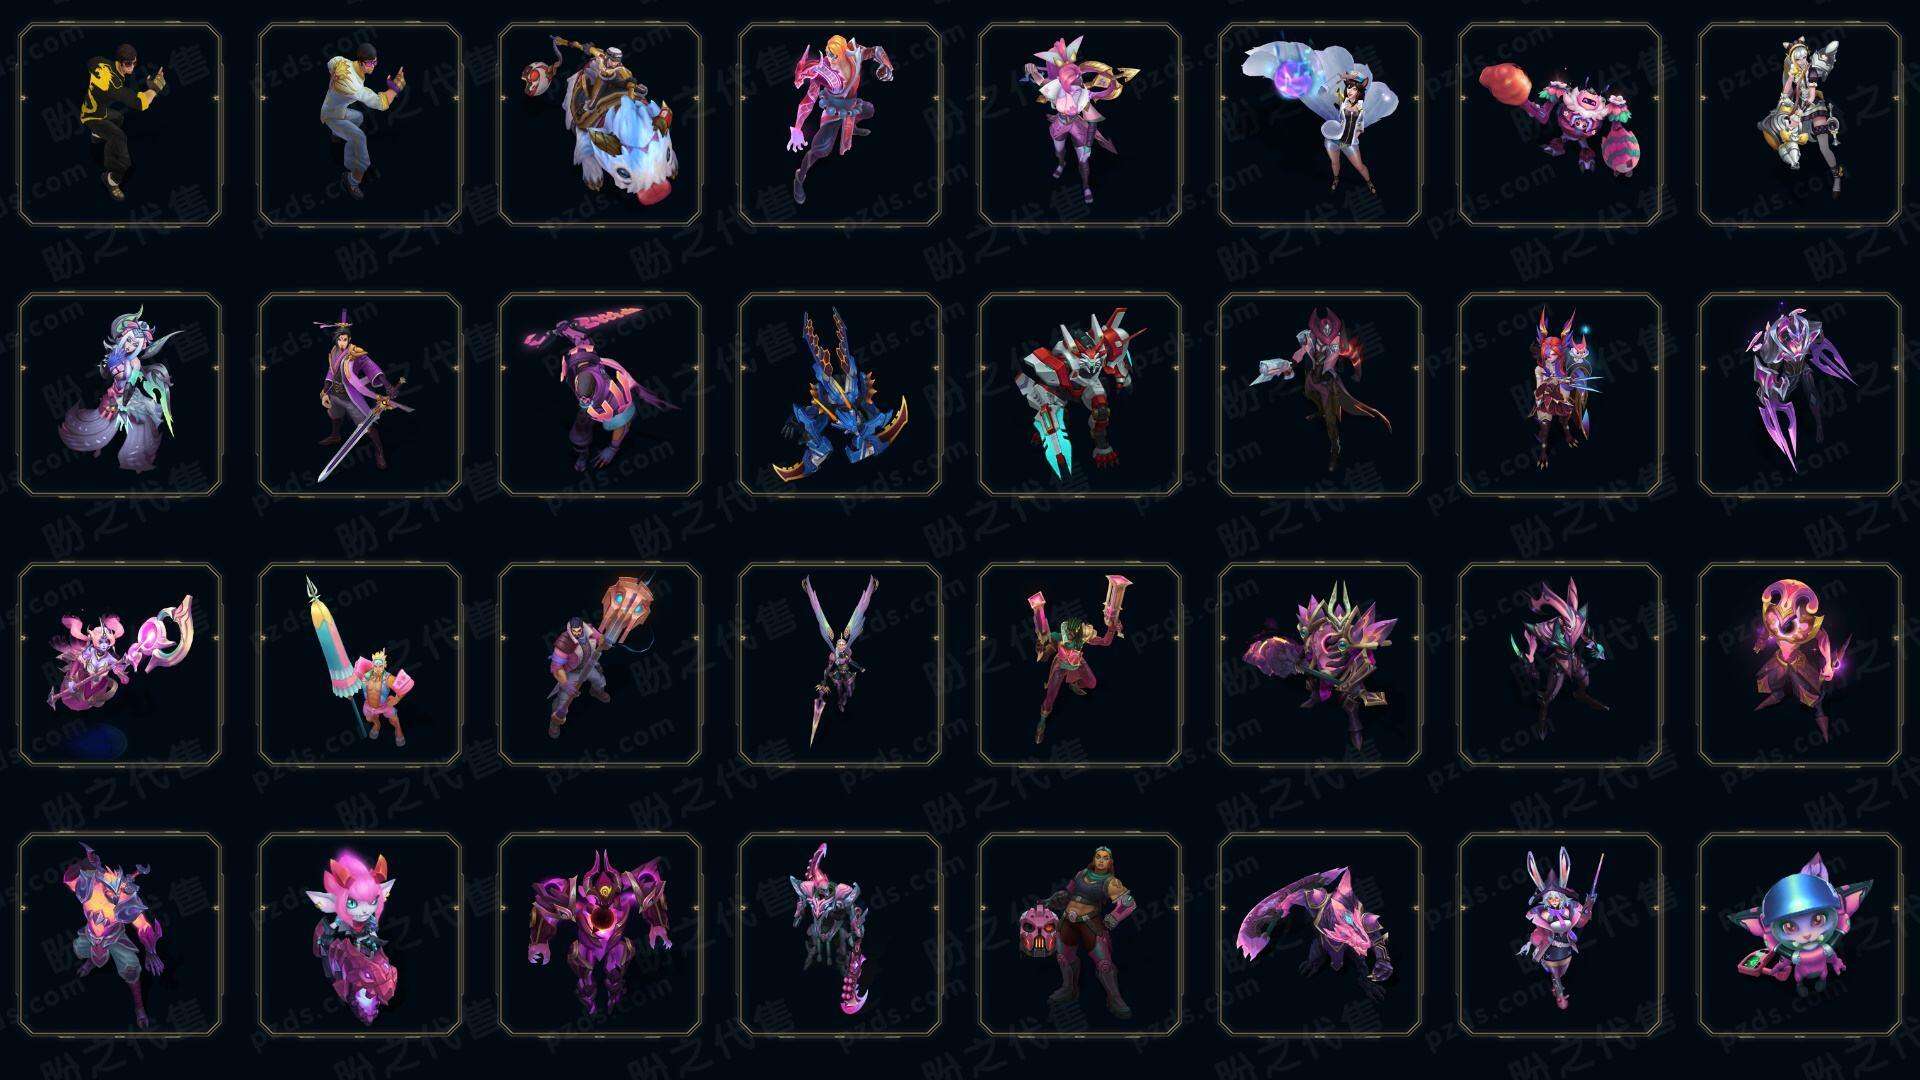The height and width of the screenshot is (1080, 1920).
Task: Pick the yordle with blue helmet
Action: click(x=1800, y=934)
